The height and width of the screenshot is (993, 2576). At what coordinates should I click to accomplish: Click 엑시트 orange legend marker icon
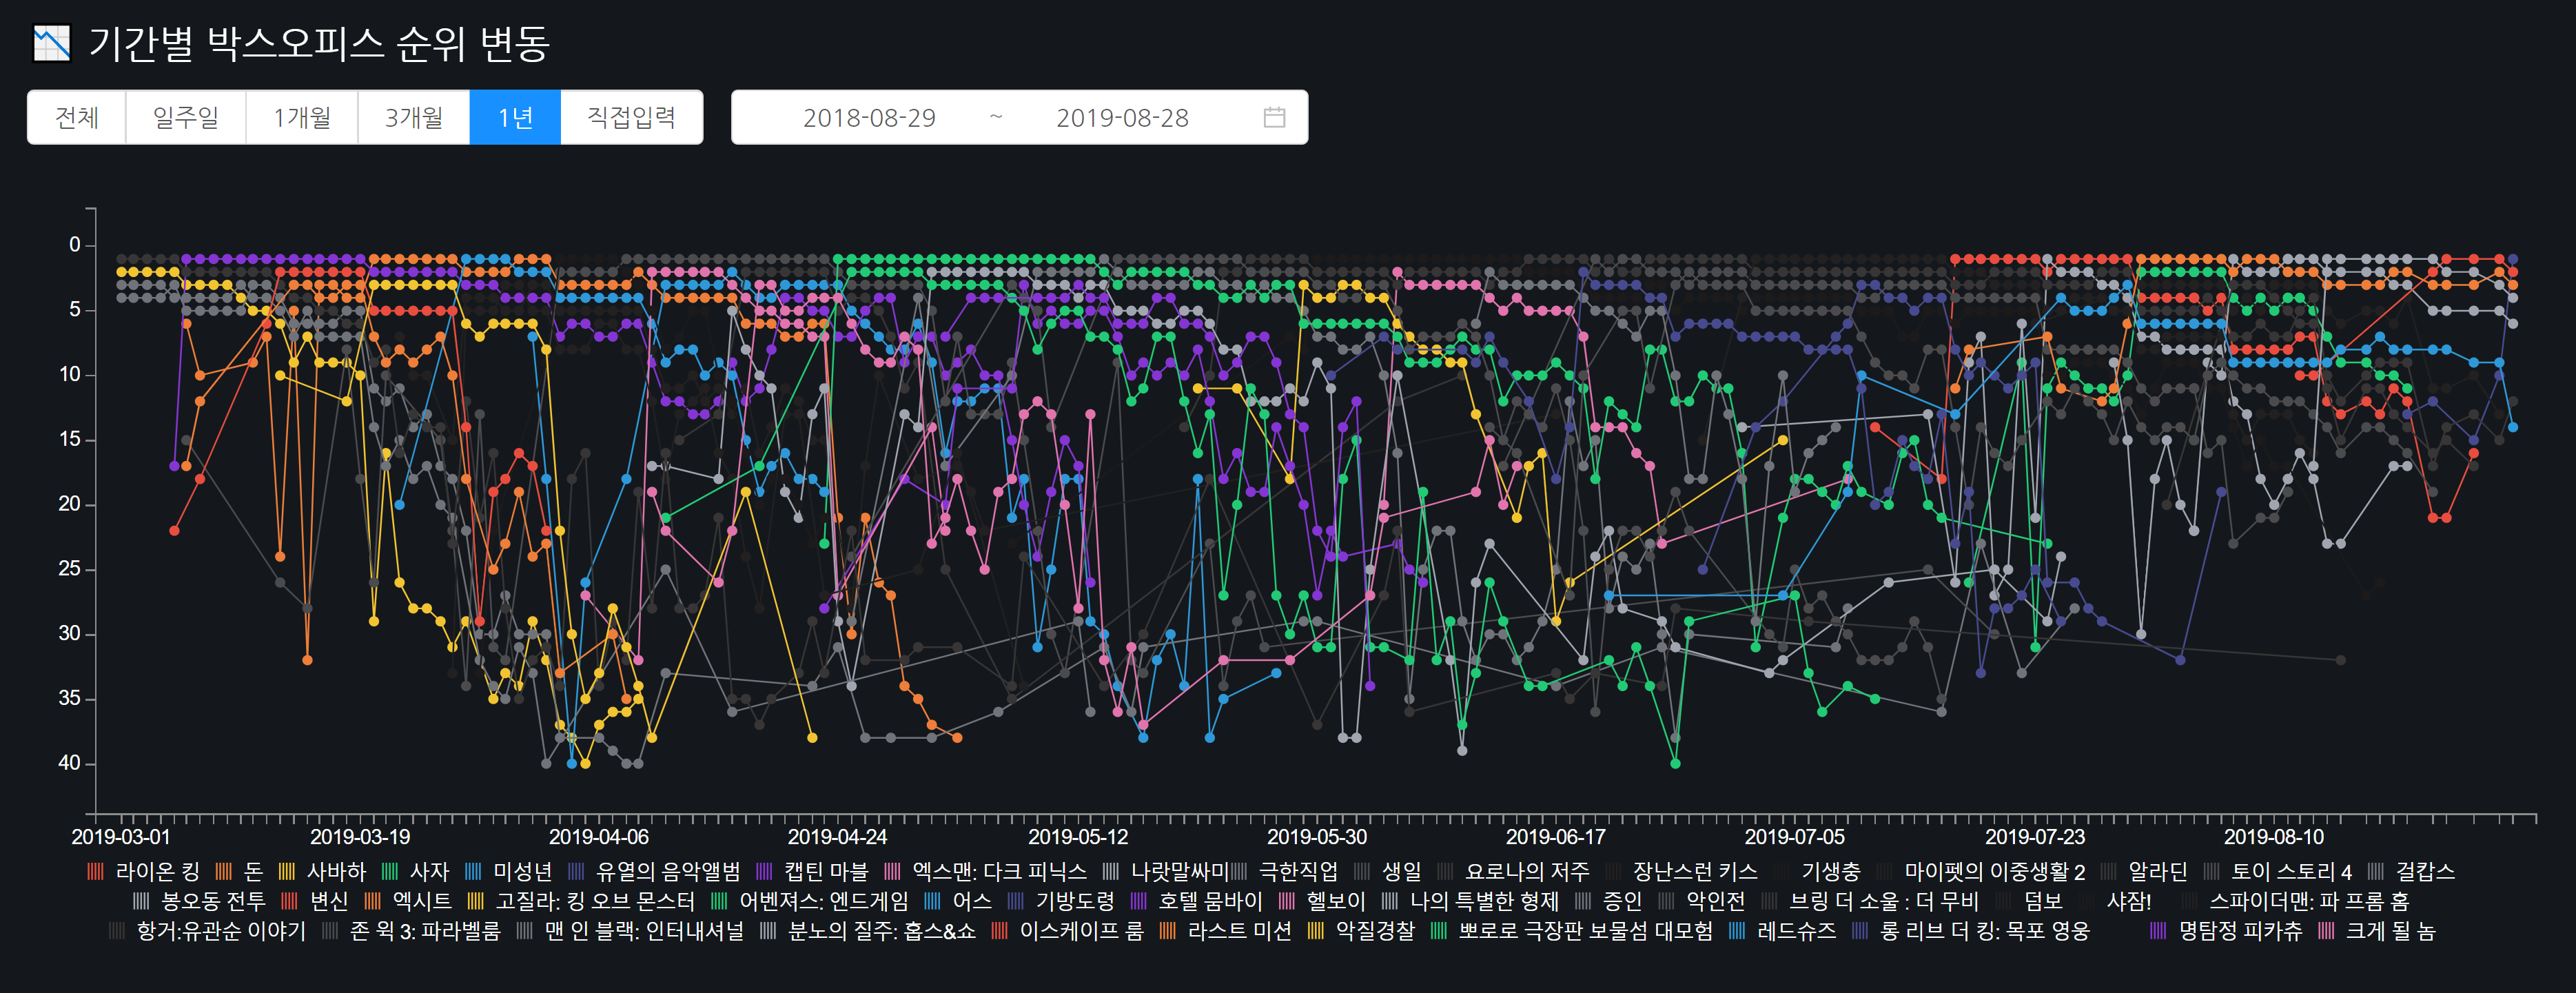click(373, 902)
